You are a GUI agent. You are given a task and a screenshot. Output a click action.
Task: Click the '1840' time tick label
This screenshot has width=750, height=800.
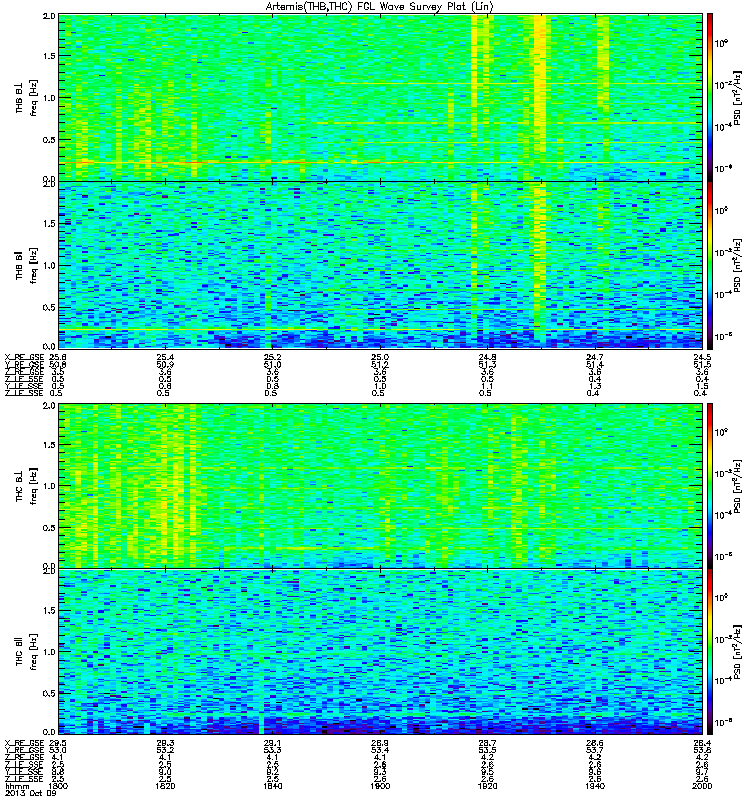pyautogui.click(x=272, y=786)
